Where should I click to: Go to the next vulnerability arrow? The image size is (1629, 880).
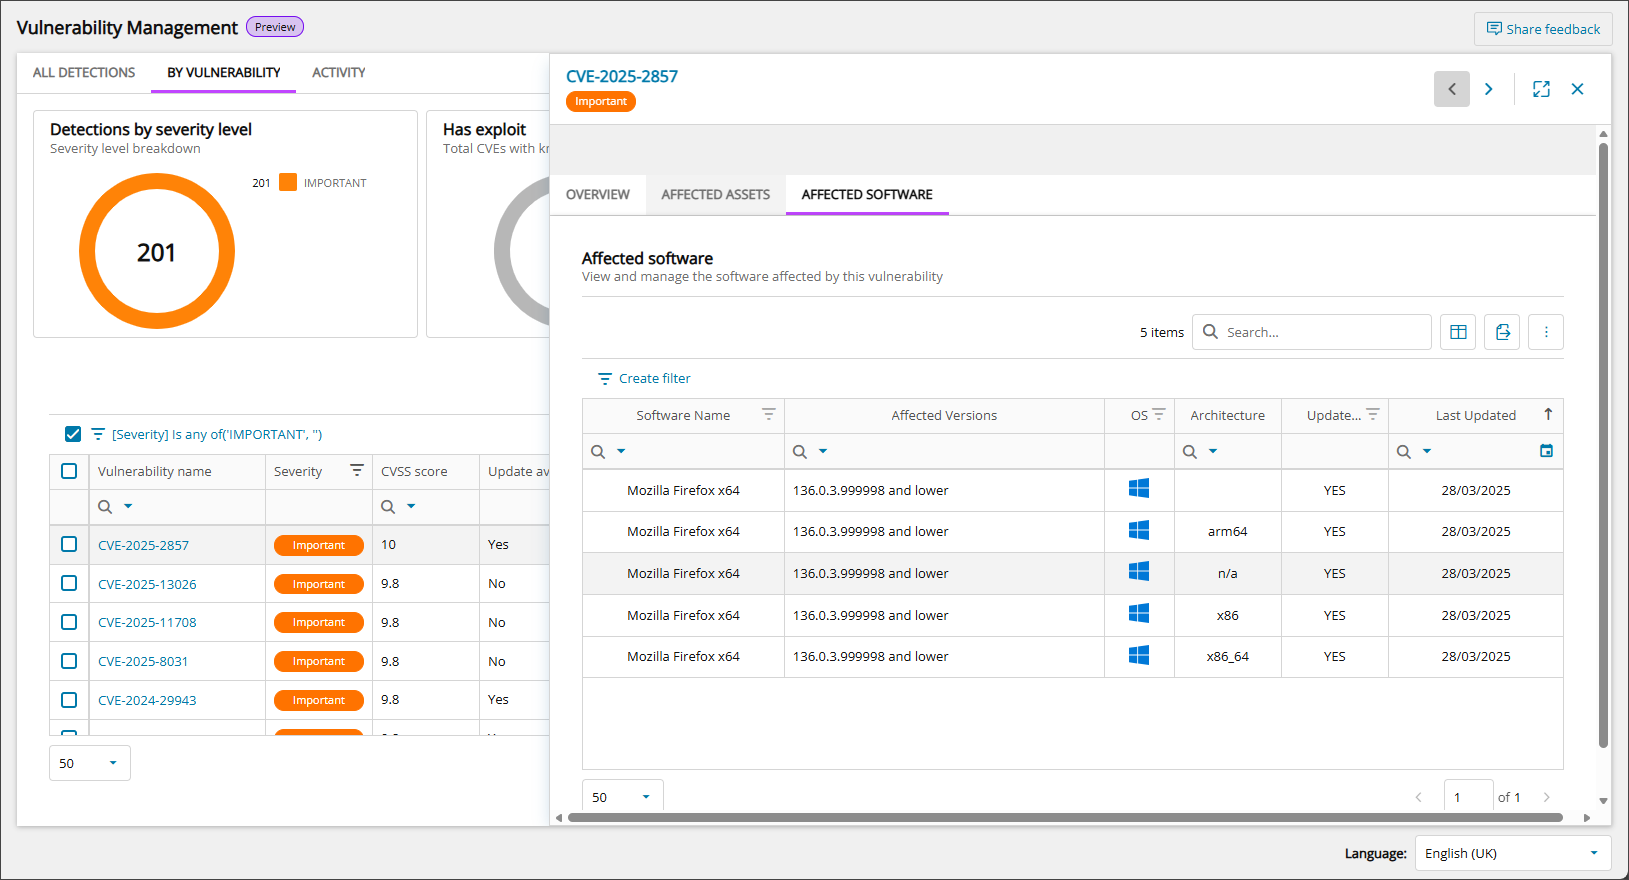[1489, 89]
